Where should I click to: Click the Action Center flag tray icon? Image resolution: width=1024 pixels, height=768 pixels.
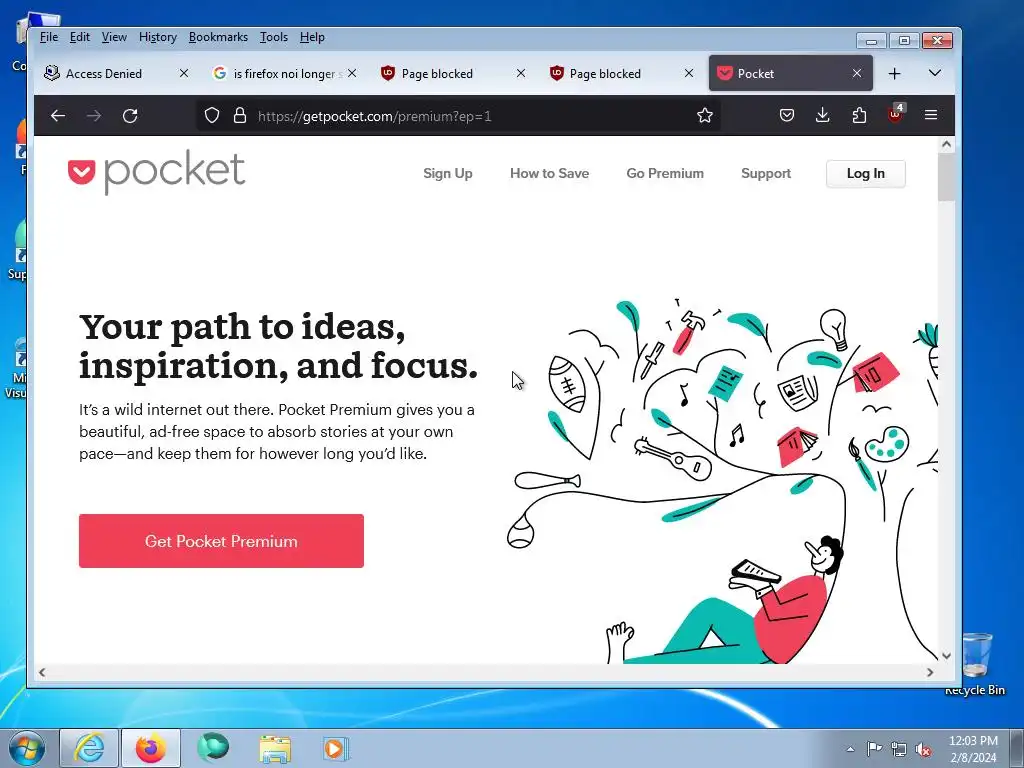(x=874, y=749)
